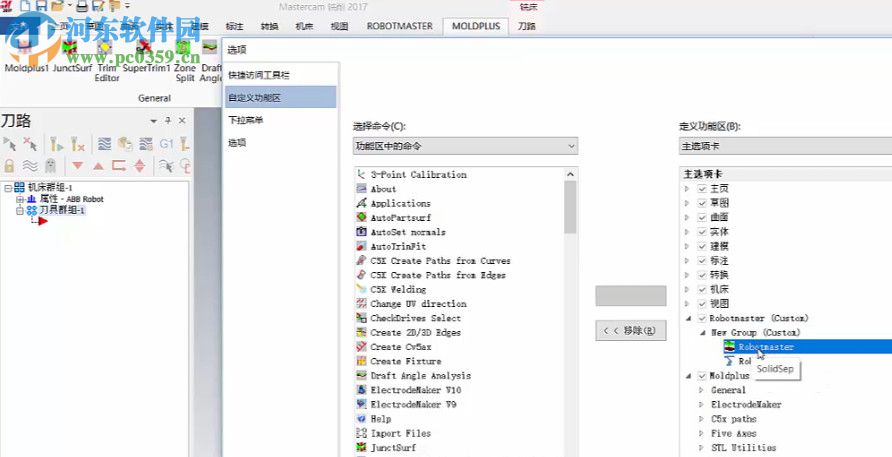The width and height of the screenshot is (892, 457).
Task: Expand the 属性 - ABB Robot node
Action: [19, 199]
